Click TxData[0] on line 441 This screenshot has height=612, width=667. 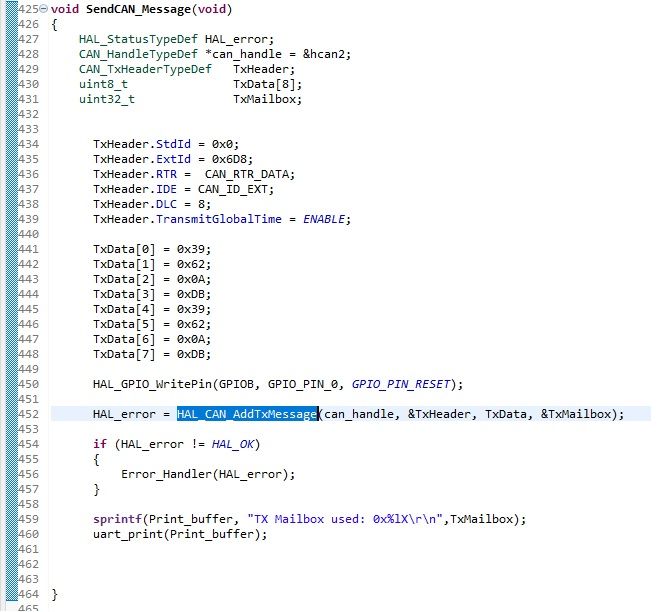[124, 249]
